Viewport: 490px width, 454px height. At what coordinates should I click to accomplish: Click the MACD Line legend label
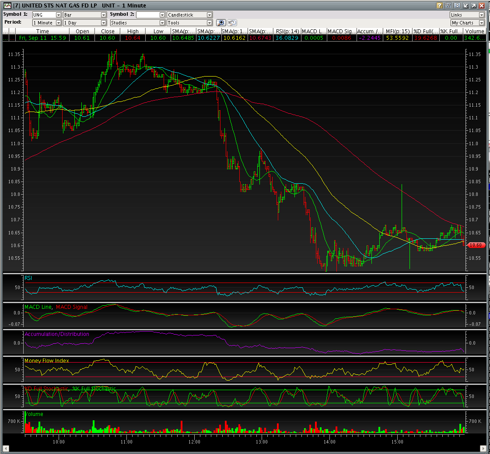click(x=38, y=307)
